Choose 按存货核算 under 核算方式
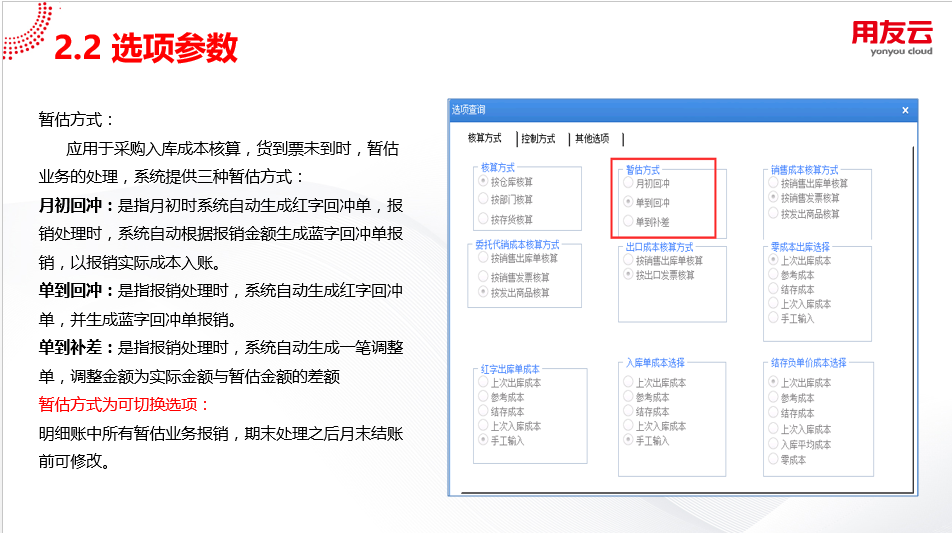This screenshot has height=533, width=952. tap(484, 219)
